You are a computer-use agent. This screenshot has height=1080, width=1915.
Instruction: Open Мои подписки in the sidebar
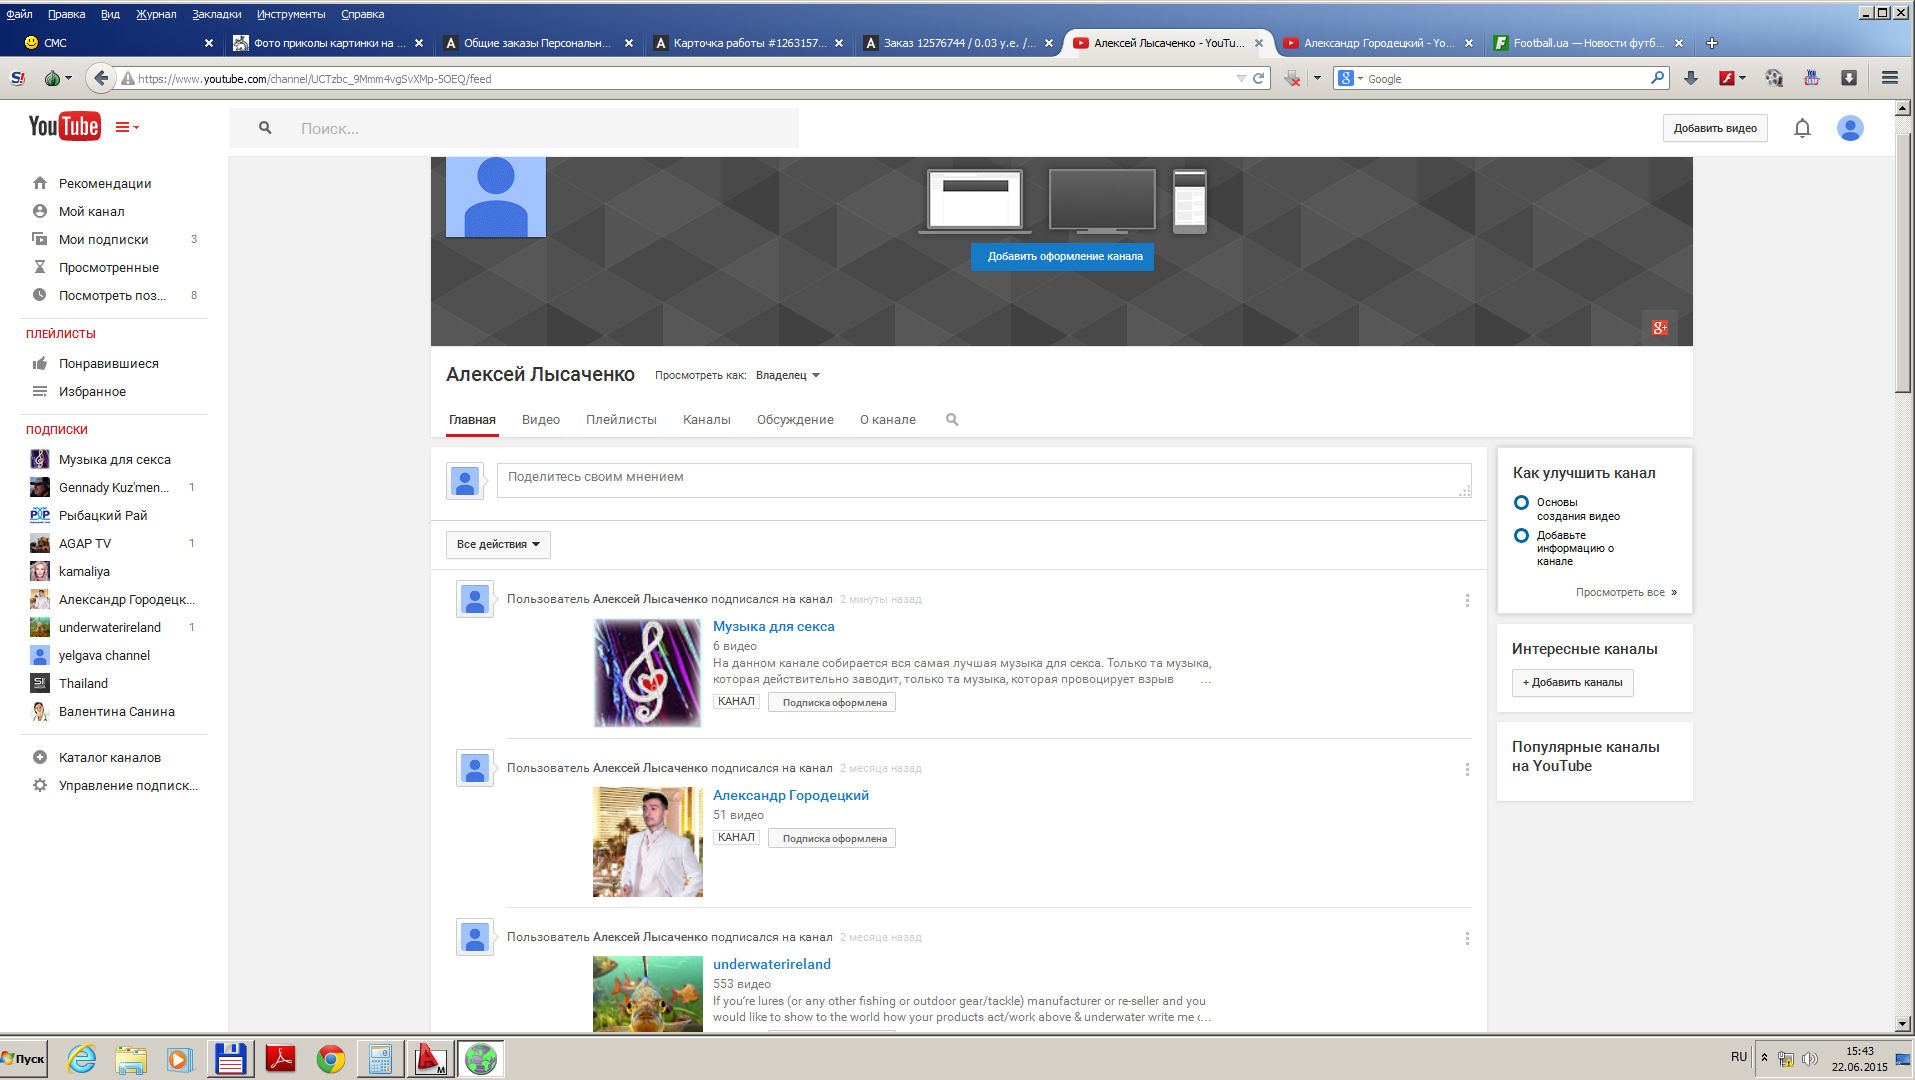pos(103,240)
